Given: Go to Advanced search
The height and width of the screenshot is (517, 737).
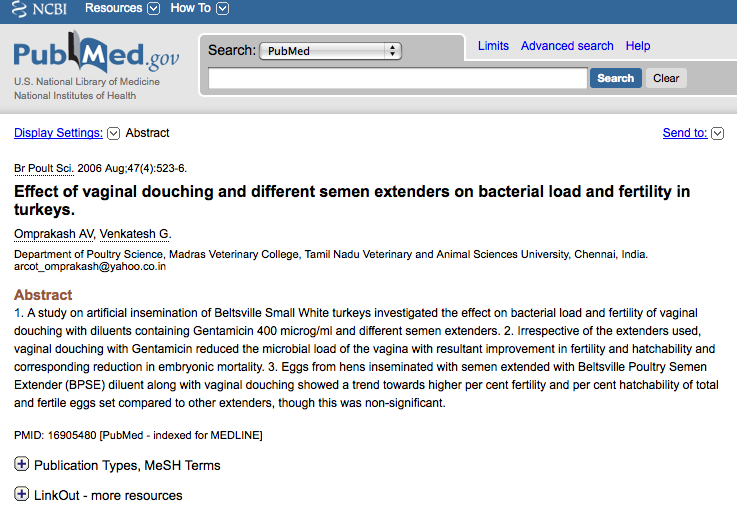Looking at the screenshot, I should click(x=567, y=46).
